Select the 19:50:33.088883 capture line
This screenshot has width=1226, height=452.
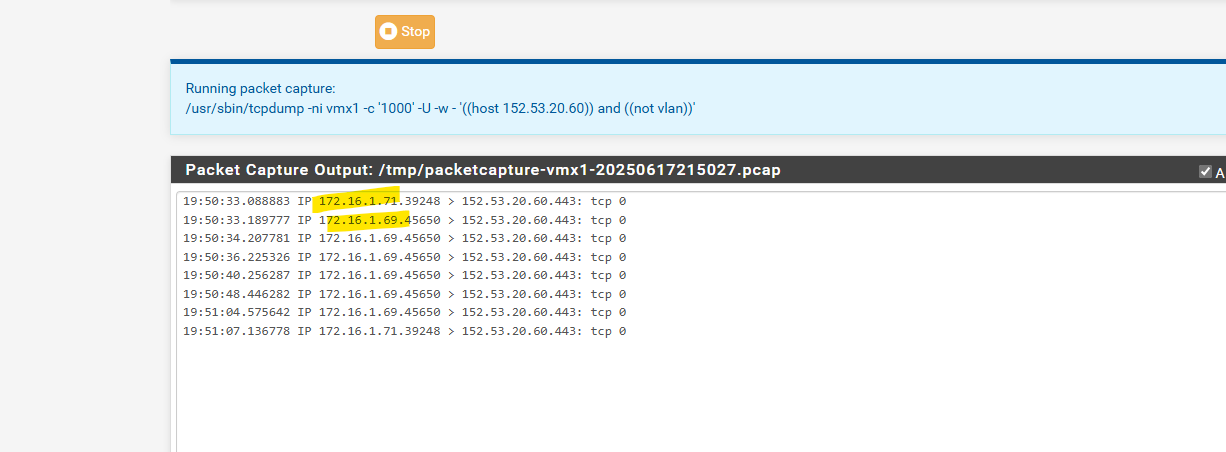(404, 201)
